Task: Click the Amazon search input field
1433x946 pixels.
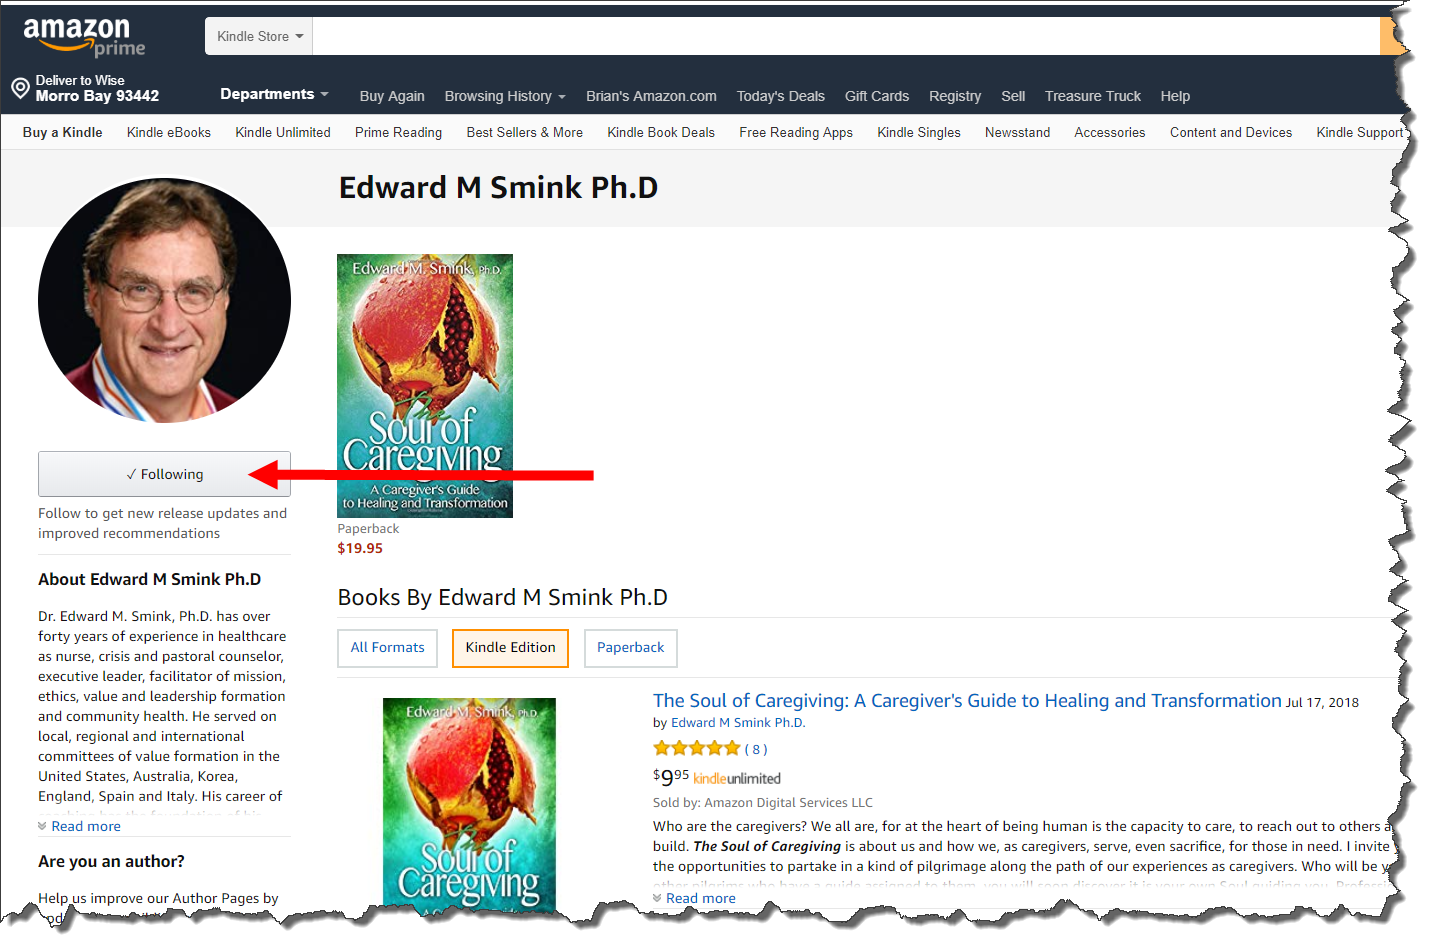Action: (846, 36)
